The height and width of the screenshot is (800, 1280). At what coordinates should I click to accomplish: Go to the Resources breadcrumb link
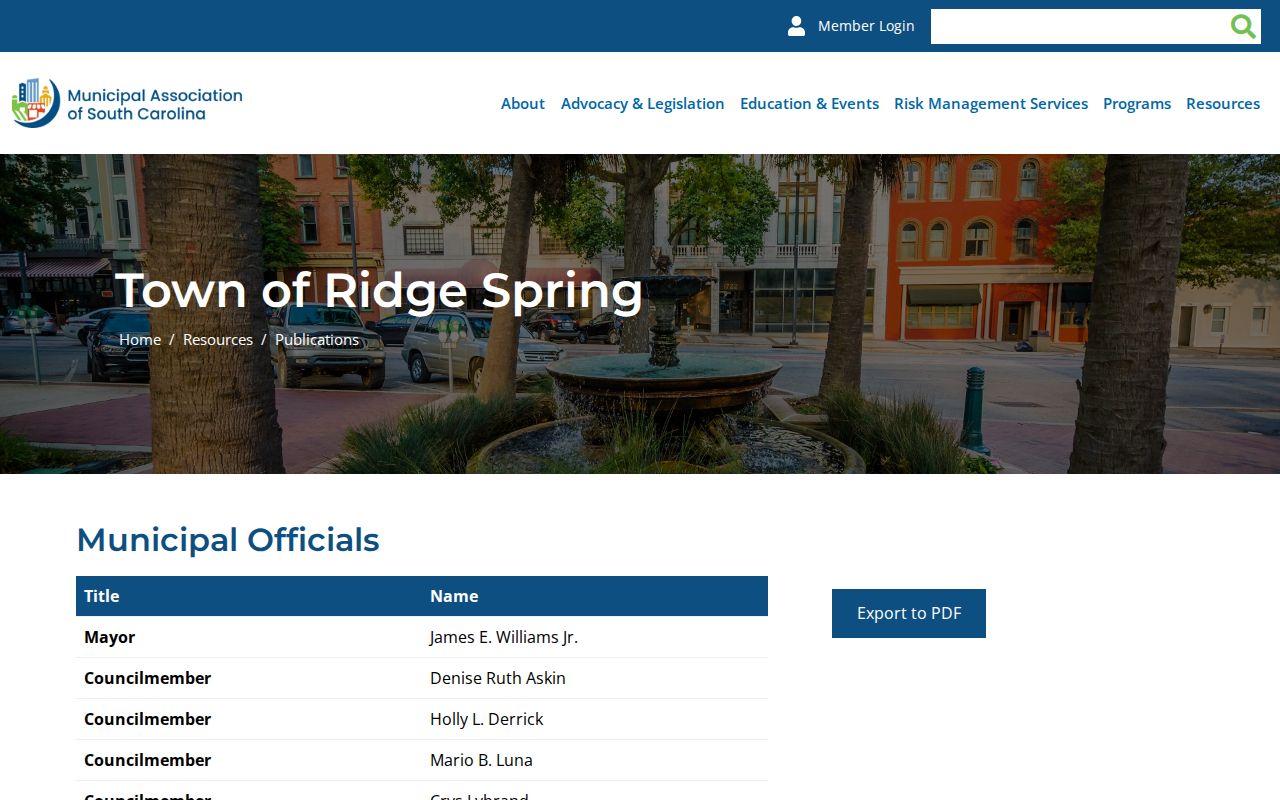tap(218, 339)
